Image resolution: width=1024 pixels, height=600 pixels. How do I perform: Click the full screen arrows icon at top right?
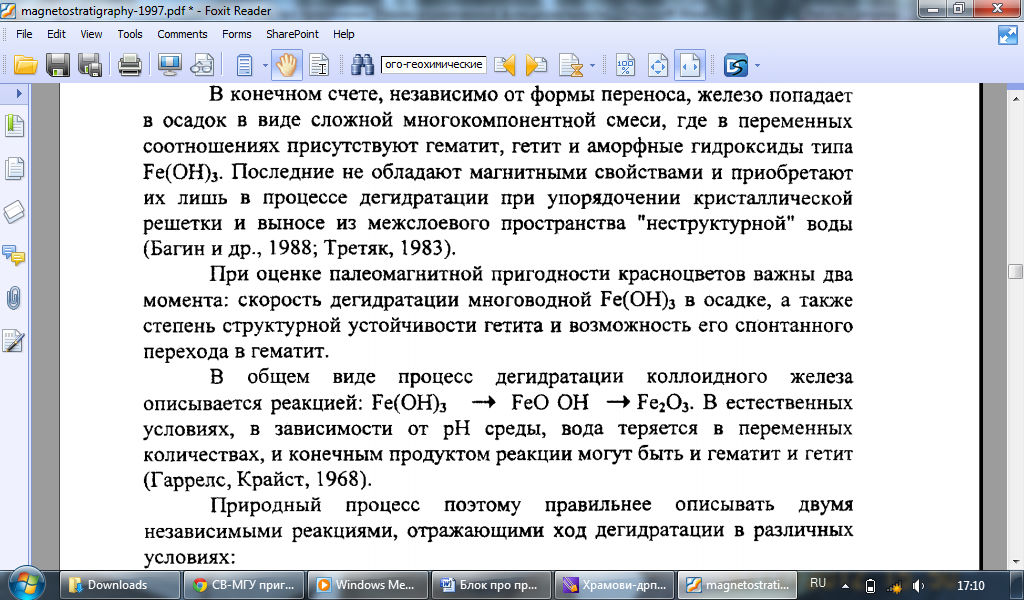tap(1008, 35)
